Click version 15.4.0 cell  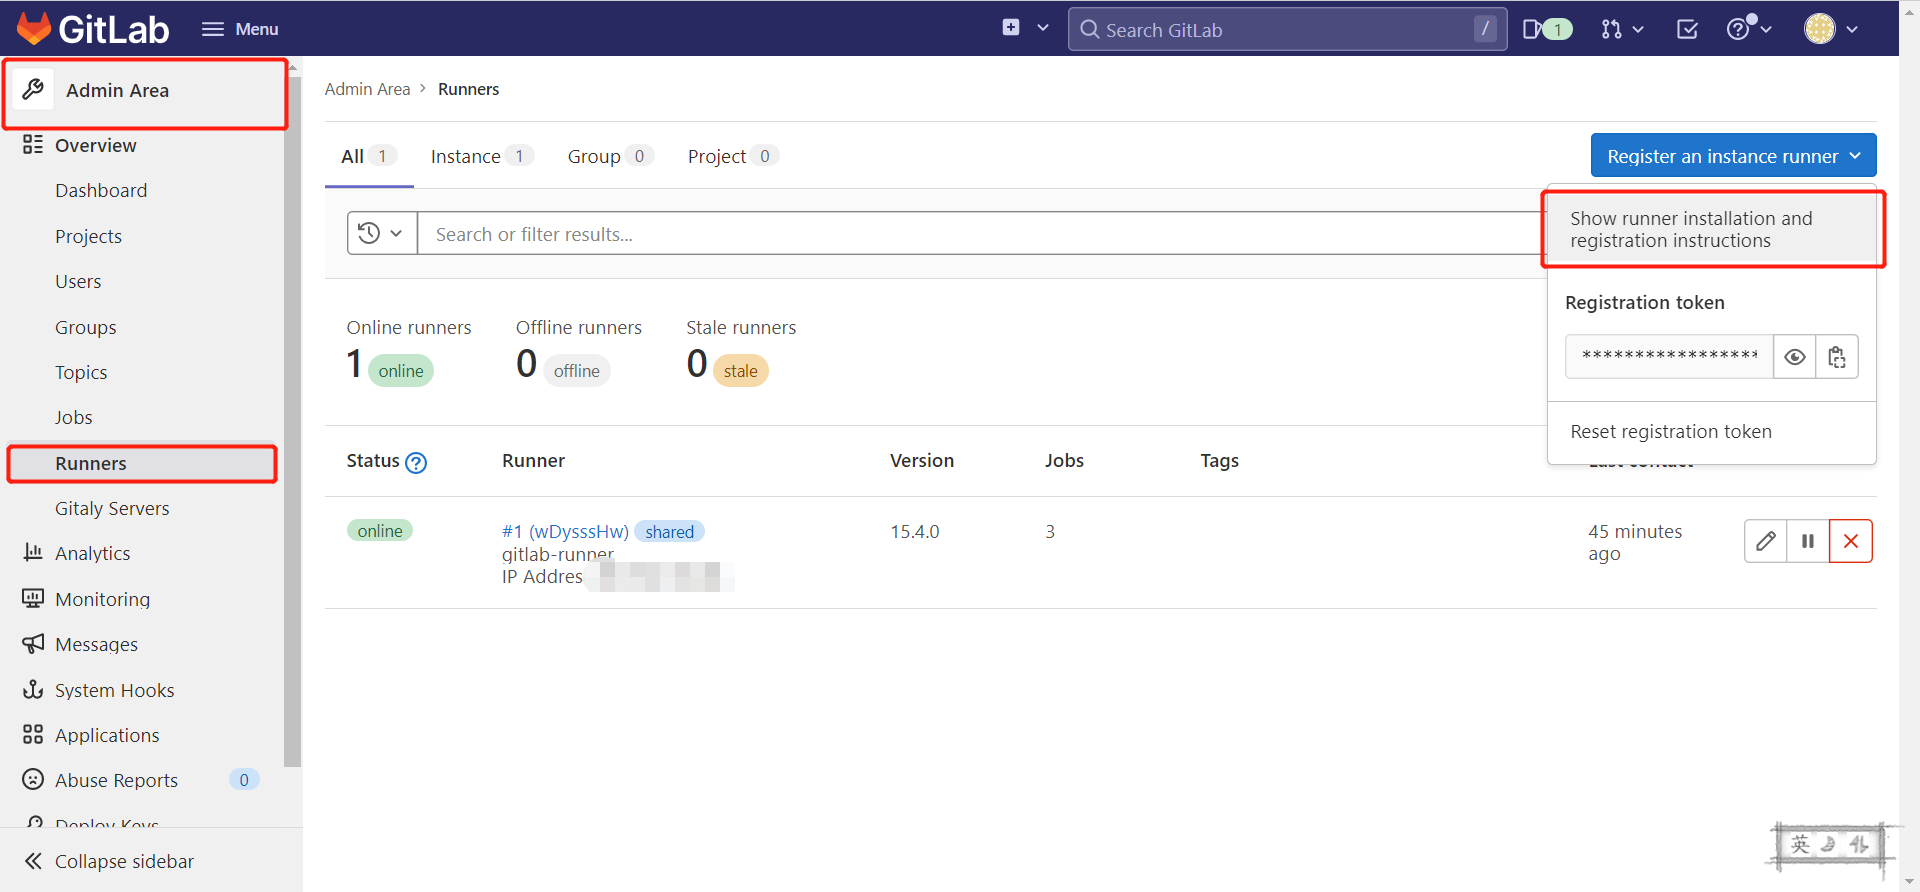click(x=915, y=531)
